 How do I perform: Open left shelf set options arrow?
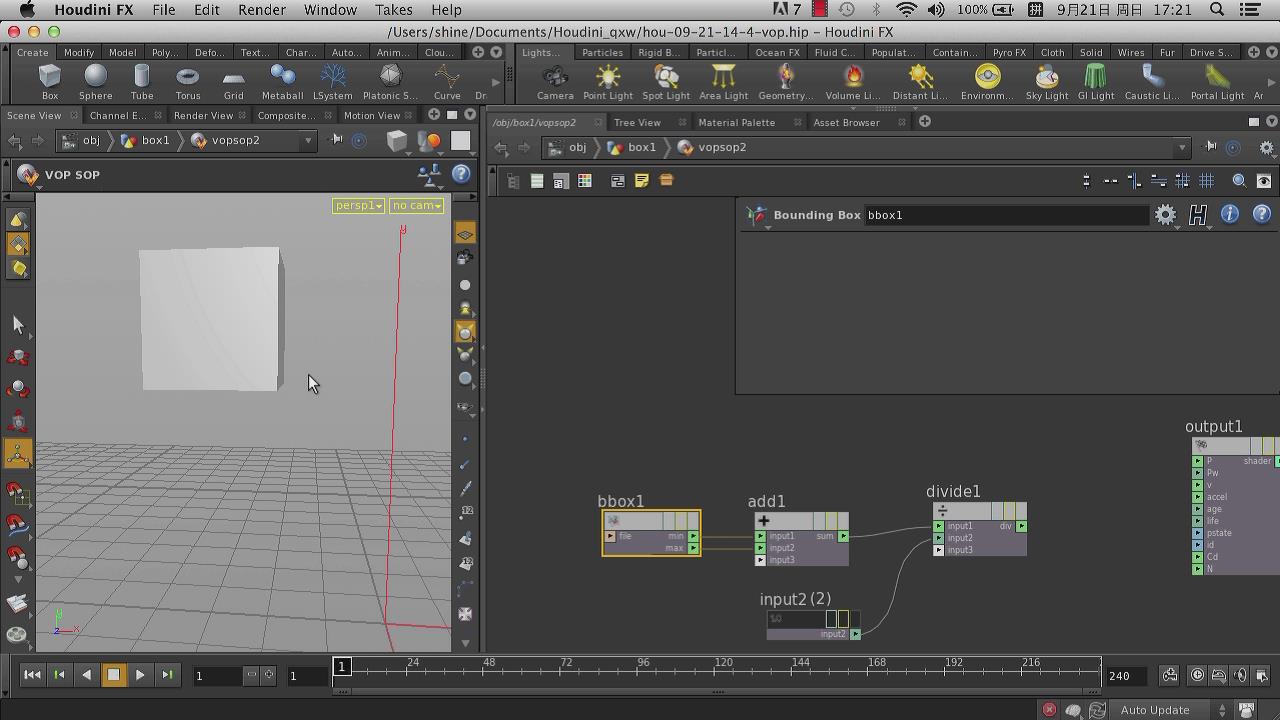496,52
